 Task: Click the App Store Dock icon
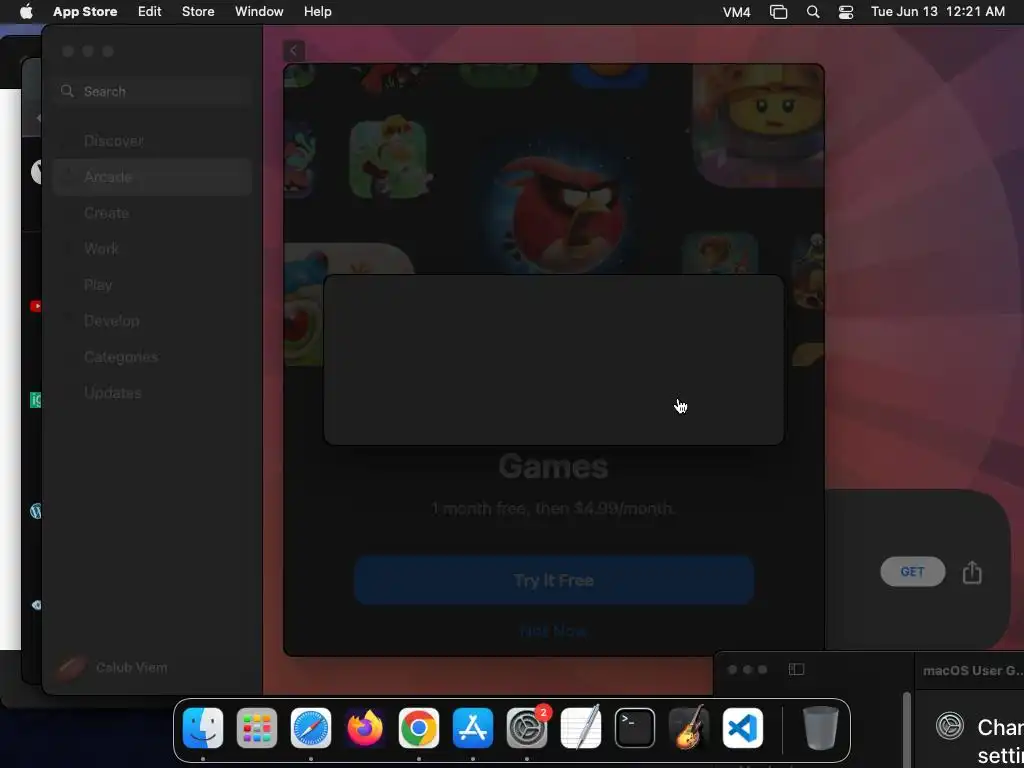click(473, 728)
